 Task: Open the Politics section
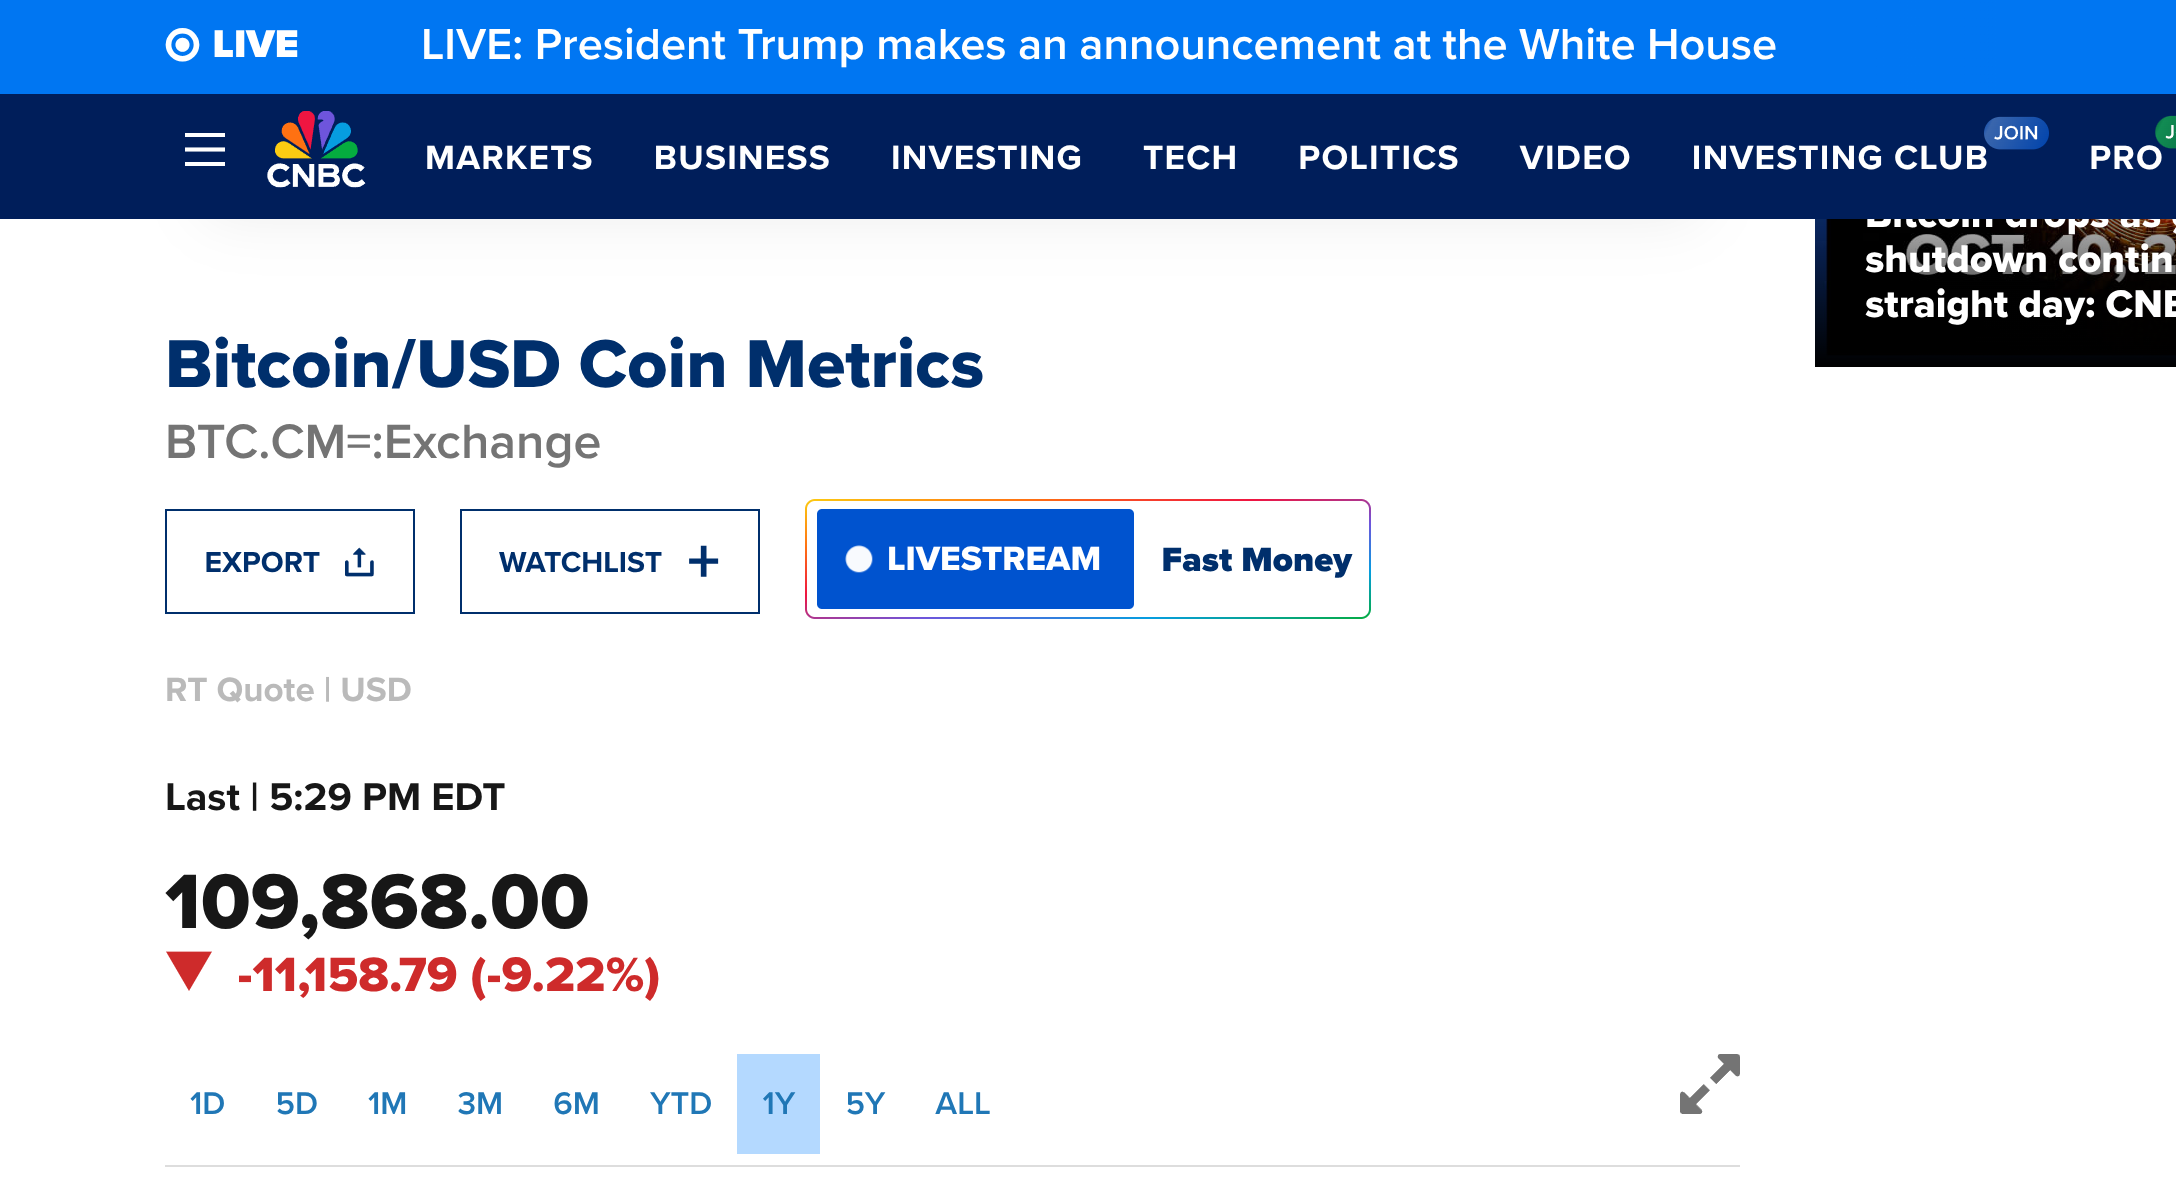[1378, 158]
